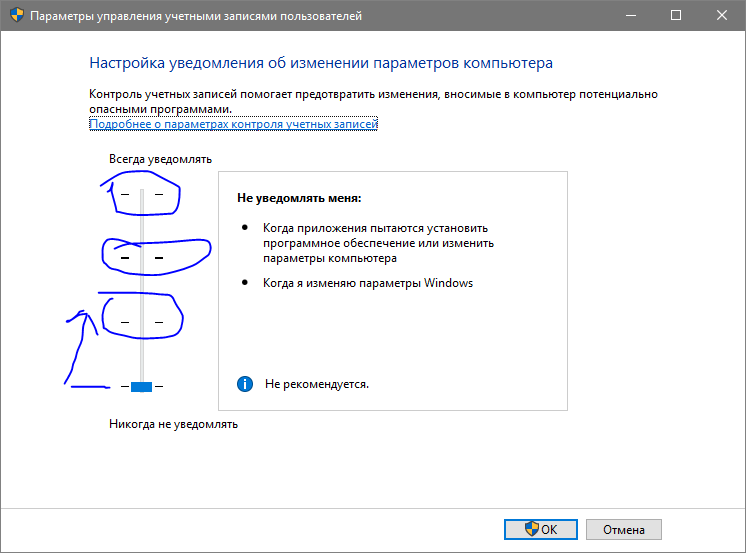Open 'Подробнее о параметрах контроля учетных записей' link

tap(233, 124)
